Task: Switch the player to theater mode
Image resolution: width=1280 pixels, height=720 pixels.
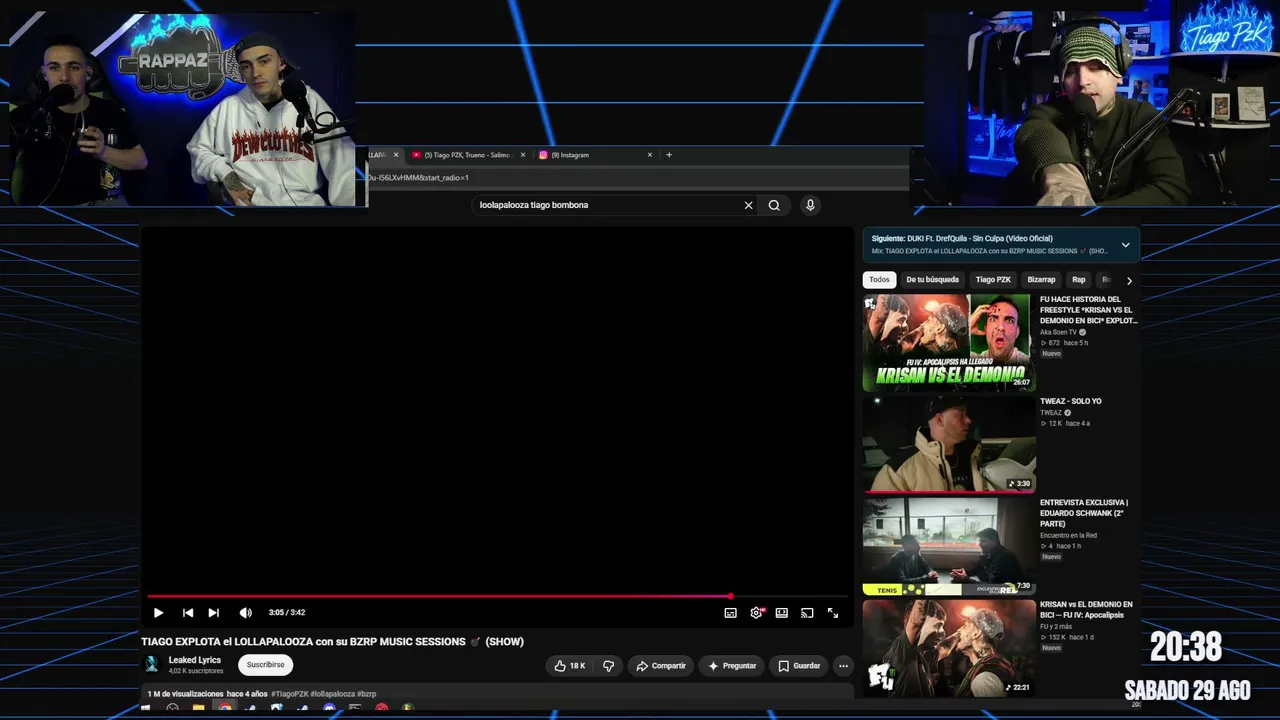Action: click(x=781, y=613)
